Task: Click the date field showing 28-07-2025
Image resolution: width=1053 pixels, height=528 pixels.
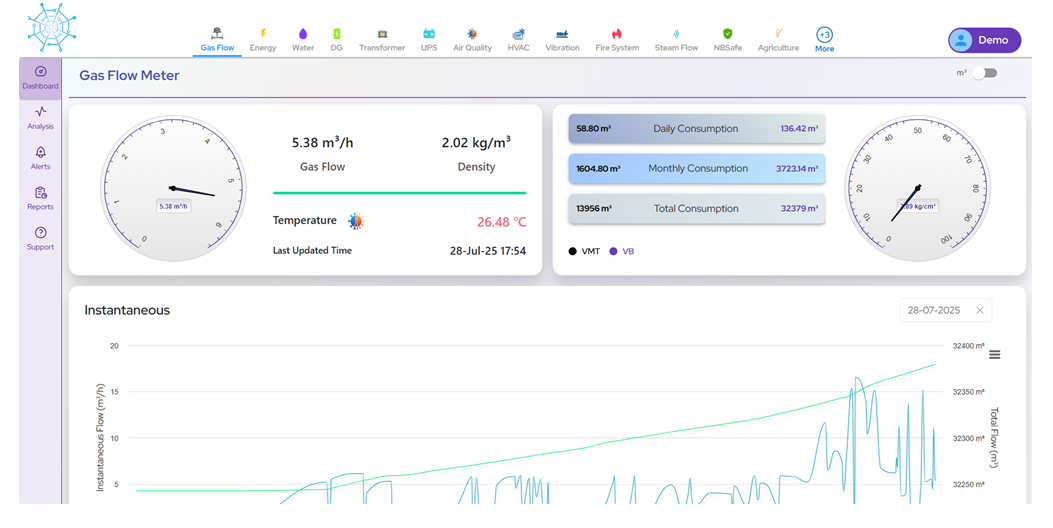Action: coord(946,310)
